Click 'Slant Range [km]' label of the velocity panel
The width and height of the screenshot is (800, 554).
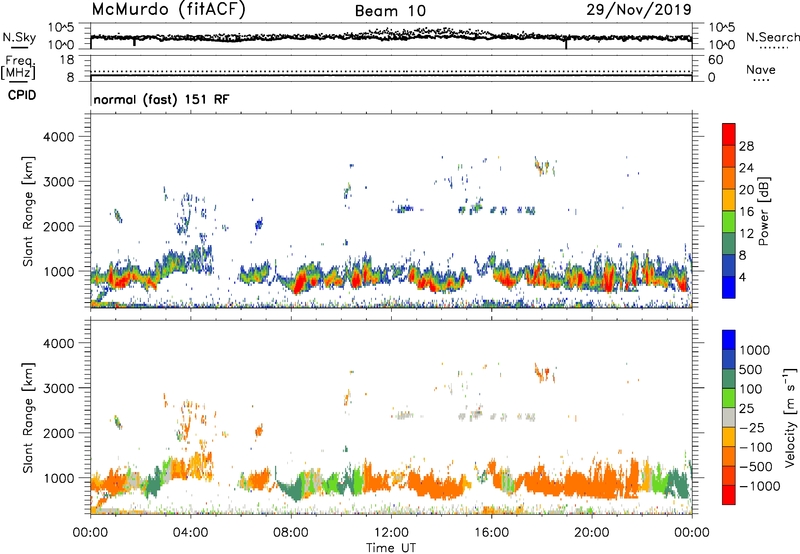point(28,418)
